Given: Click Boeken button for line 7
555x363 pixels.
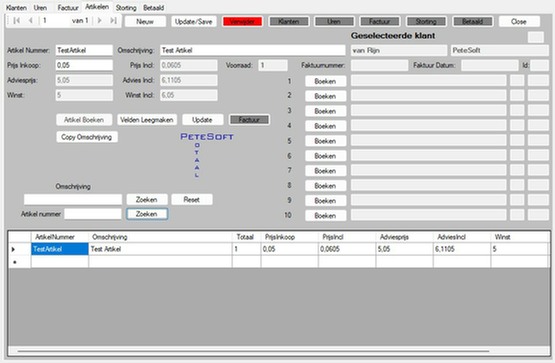Looking at the screenshot, I should [325, 171].
